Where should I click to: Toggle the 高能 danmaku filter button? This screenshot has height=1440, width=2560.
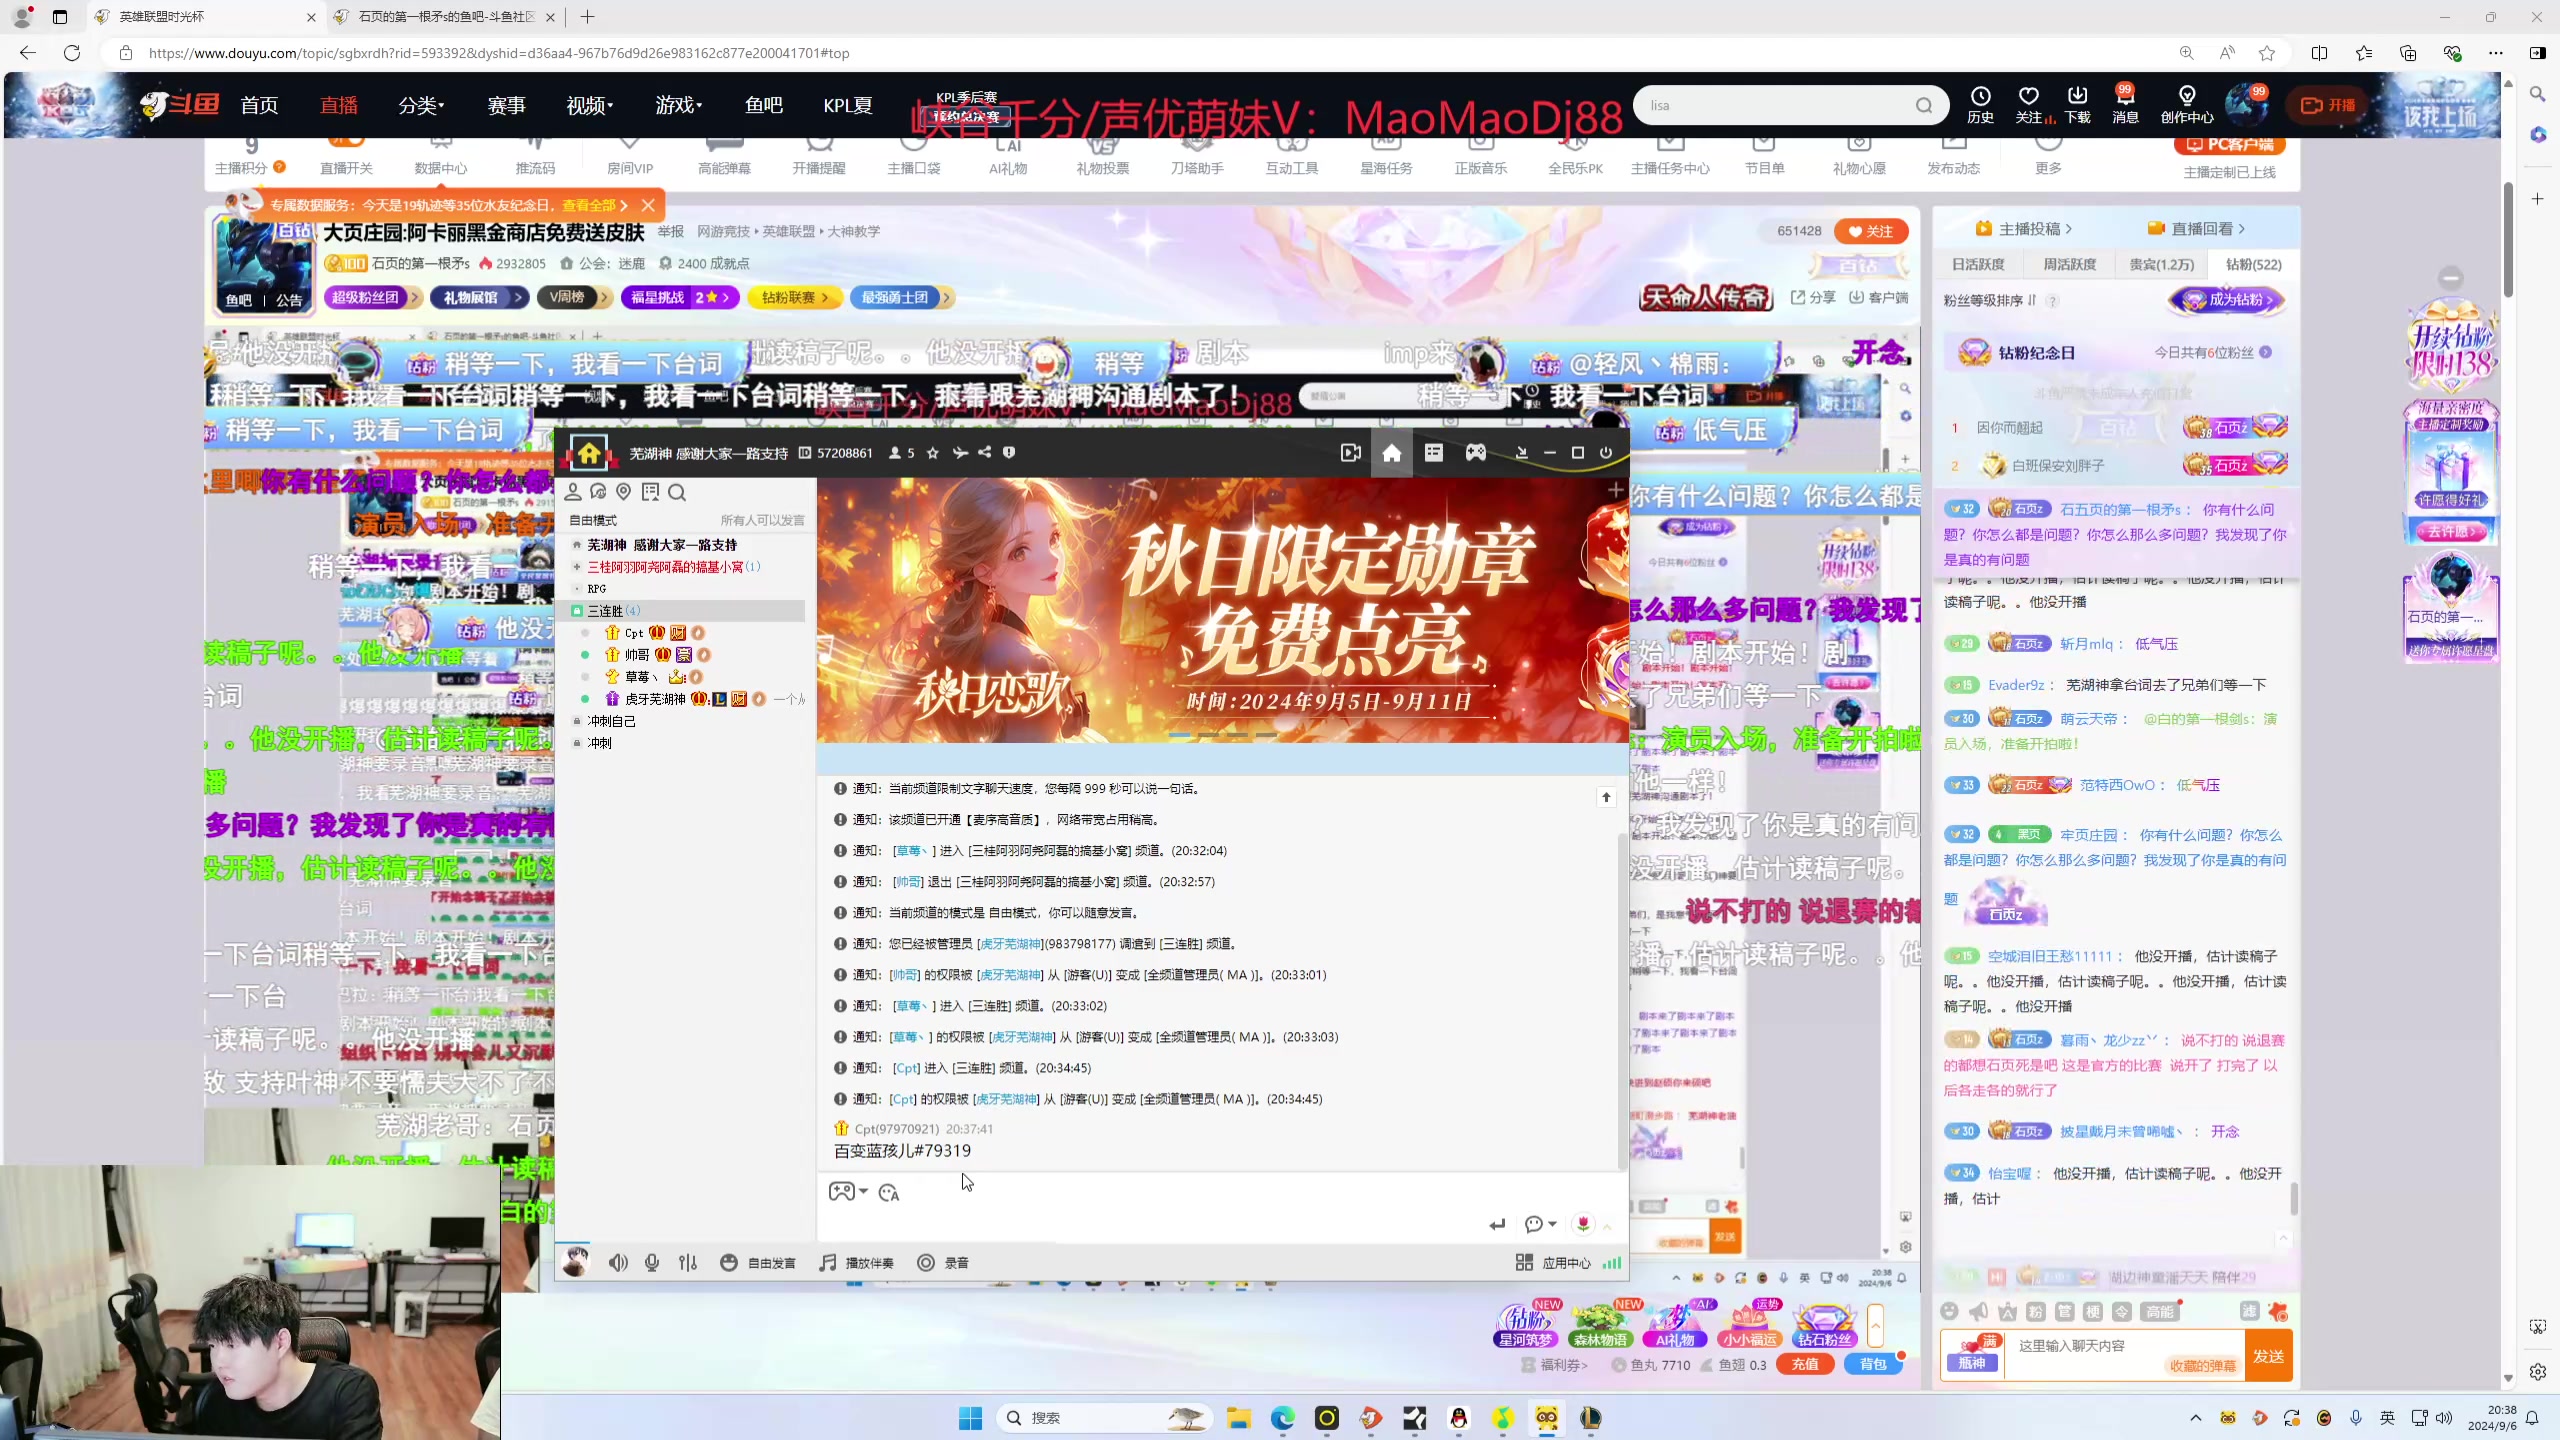2159,1312
